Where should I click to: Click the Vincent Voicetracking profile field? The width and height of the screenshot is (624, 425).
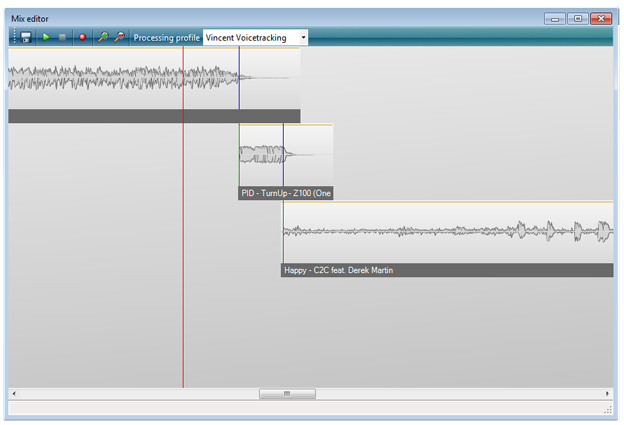click(x=250, y=37)
